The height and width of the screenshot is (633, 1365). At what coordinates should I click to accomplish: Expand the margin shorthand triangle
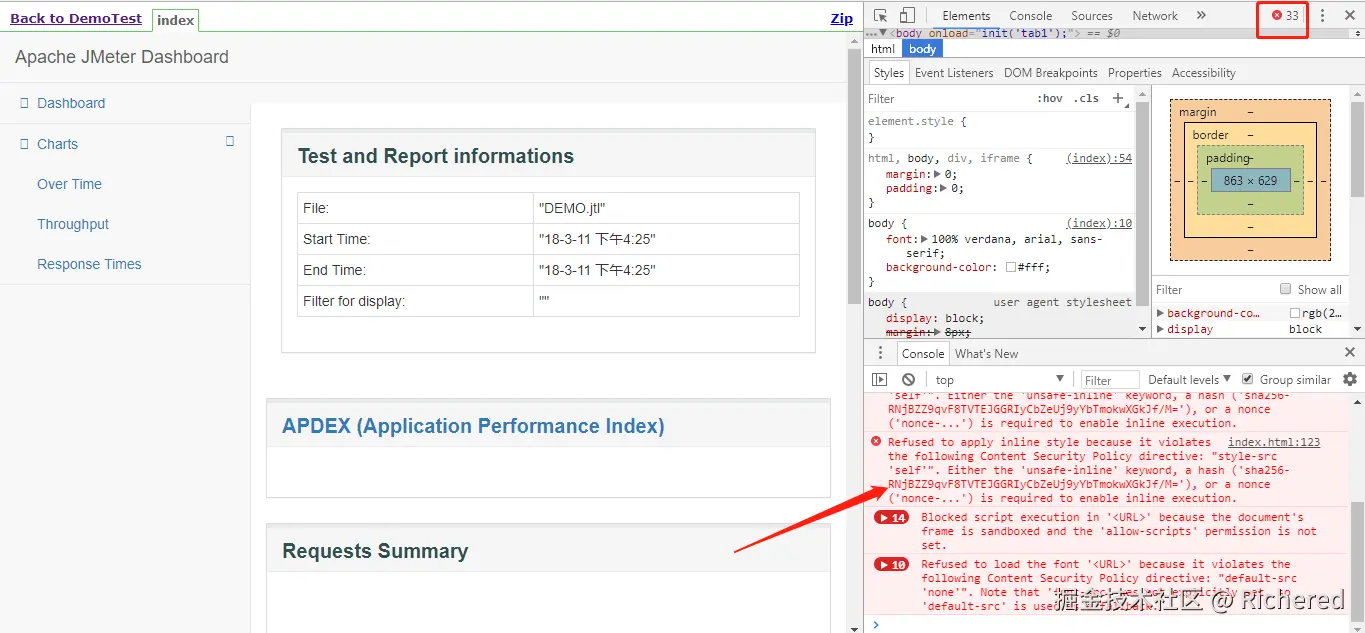click(937, 174)
